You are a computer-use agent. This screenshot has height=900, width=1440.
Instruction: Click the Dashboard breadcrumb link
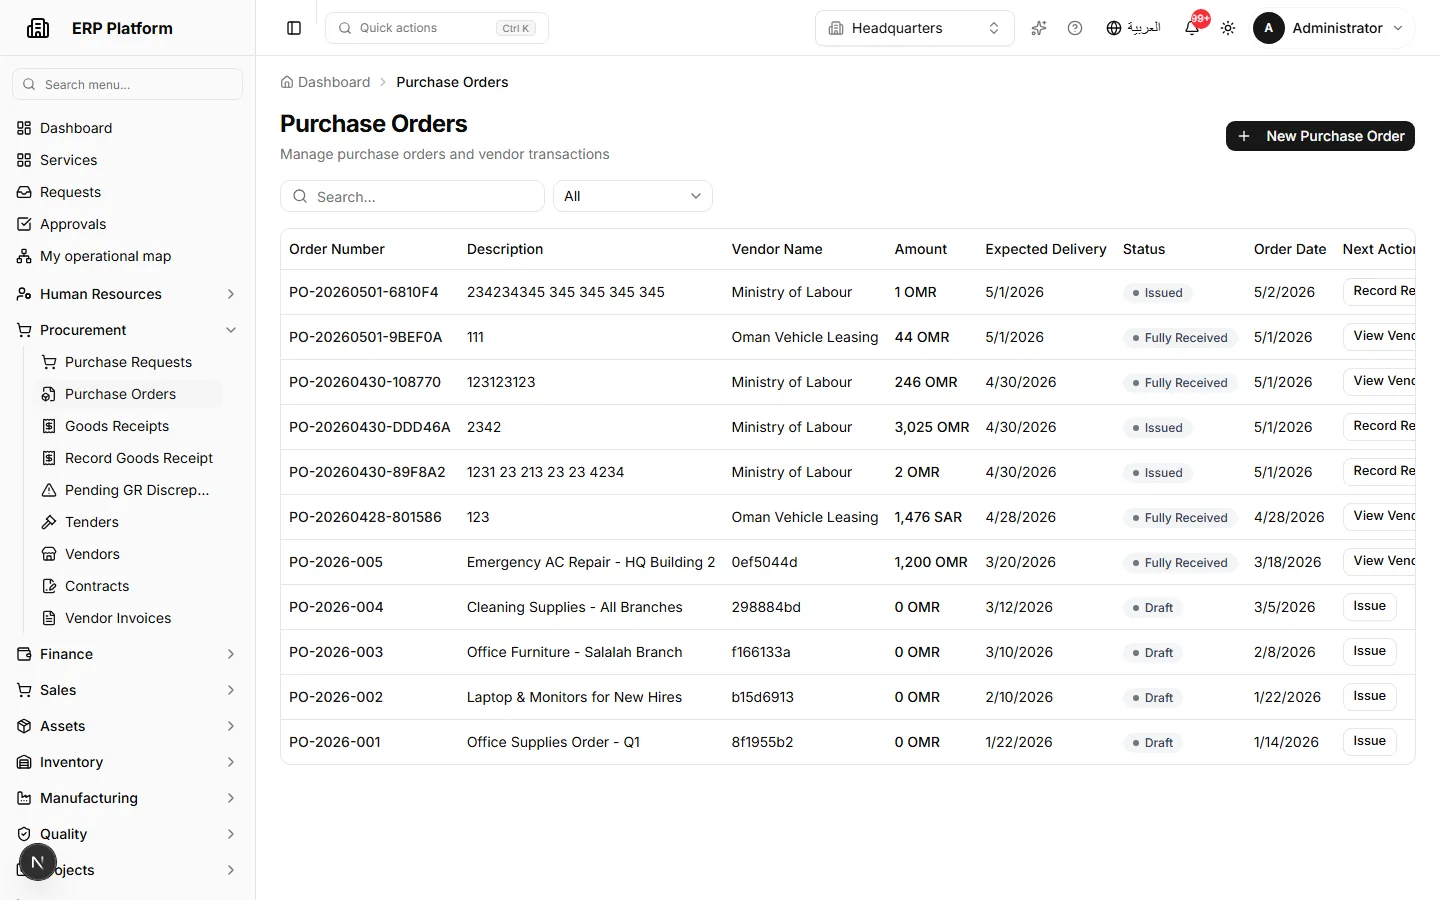[x=325, y=82]
